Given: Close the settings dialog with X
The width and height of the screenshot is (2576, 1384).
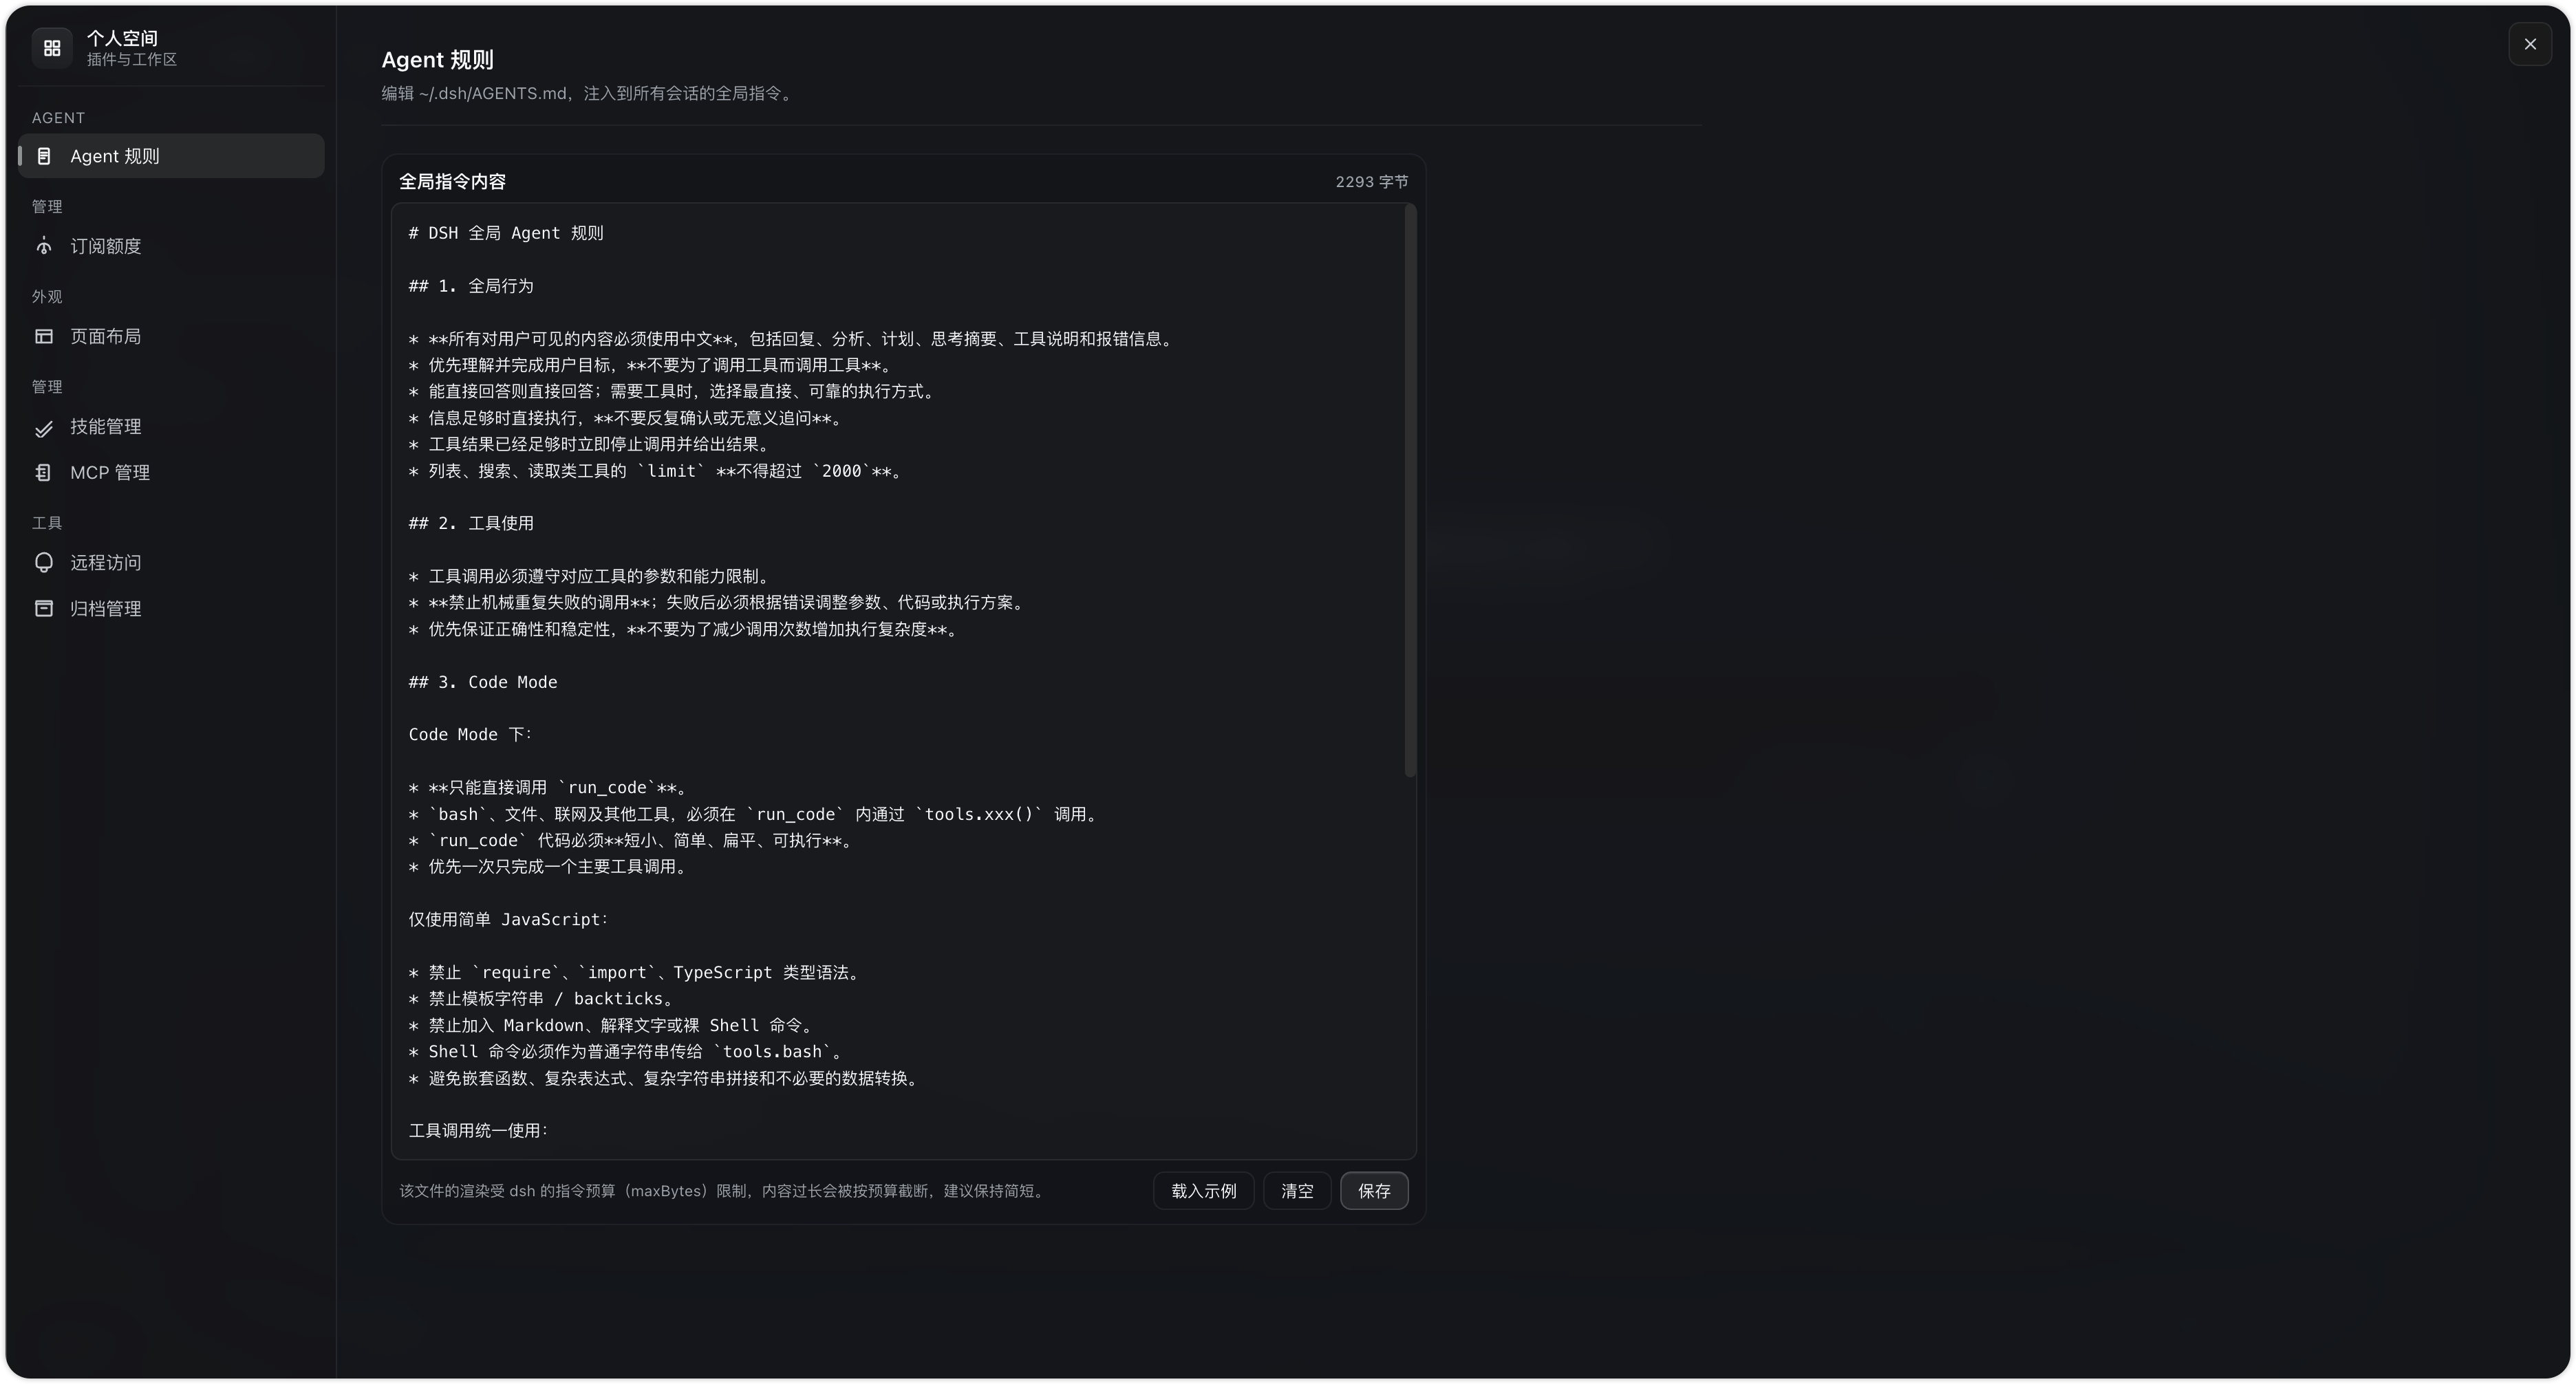Looking at the screenshot, I should 2530,44.
